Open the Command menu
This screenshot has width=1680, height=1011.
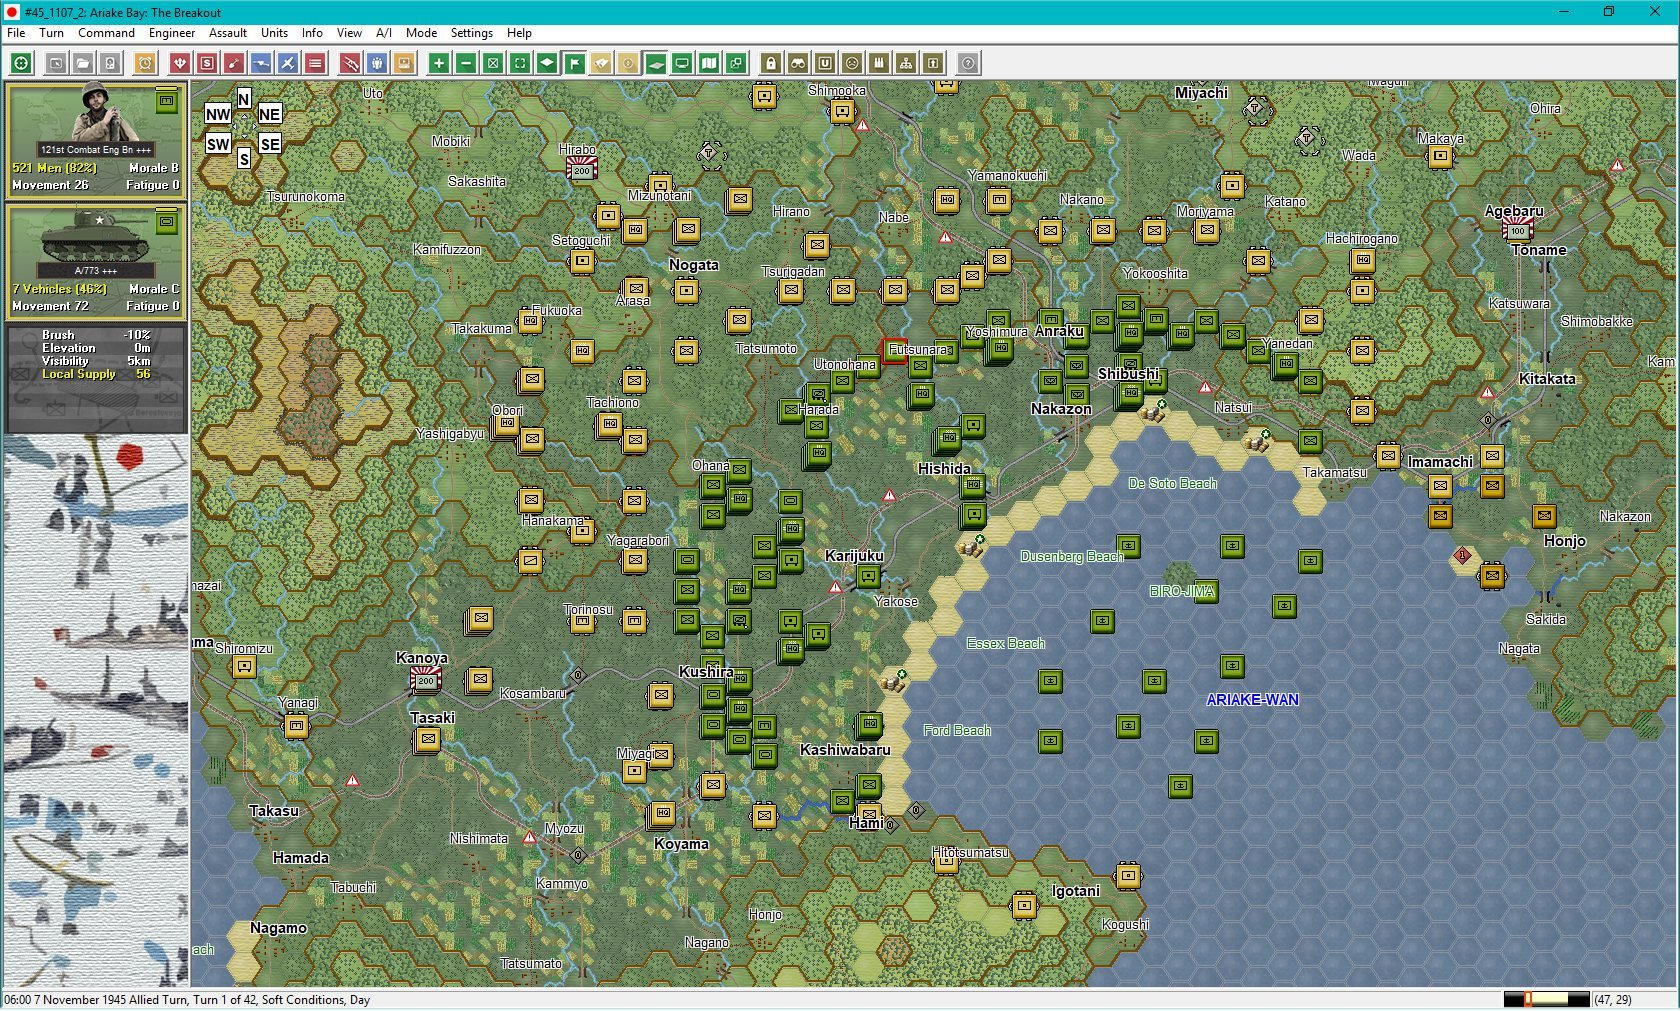(x=106, y=33)
